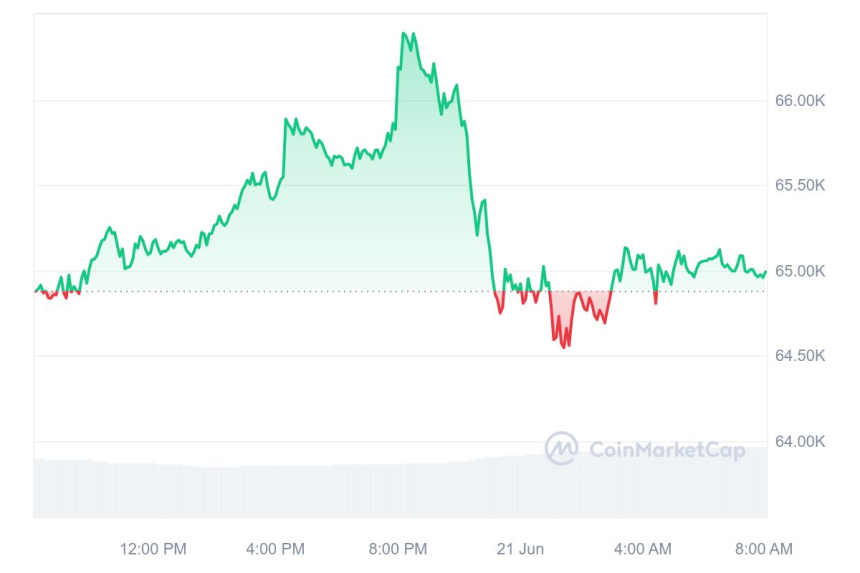Viewport: 860px width, 573px height.
Task: Select the 8:00 PM time label
Action: [x=398, y=548]
